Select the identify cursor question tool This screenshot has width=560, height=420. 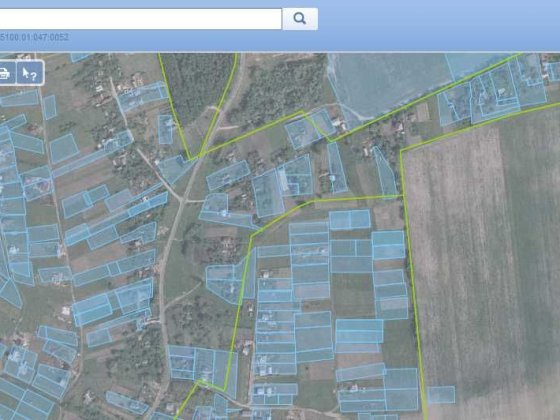(x=30, y=73)
